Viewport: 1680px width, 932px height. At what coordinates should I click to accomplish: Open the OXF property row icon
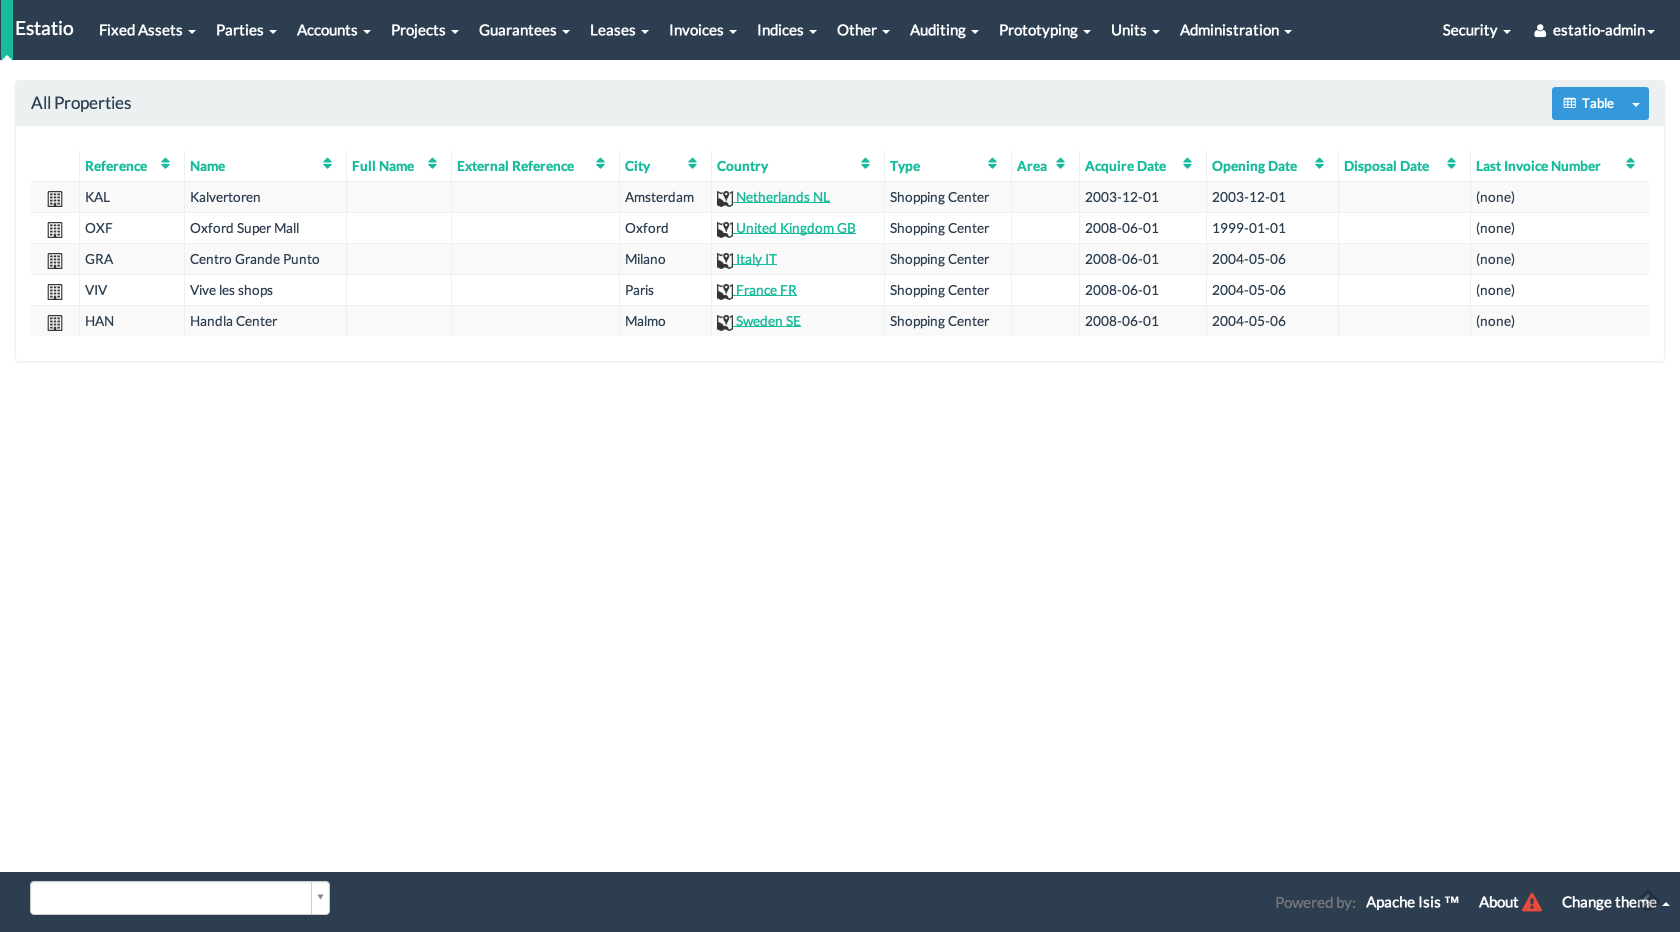click(55, 230)
